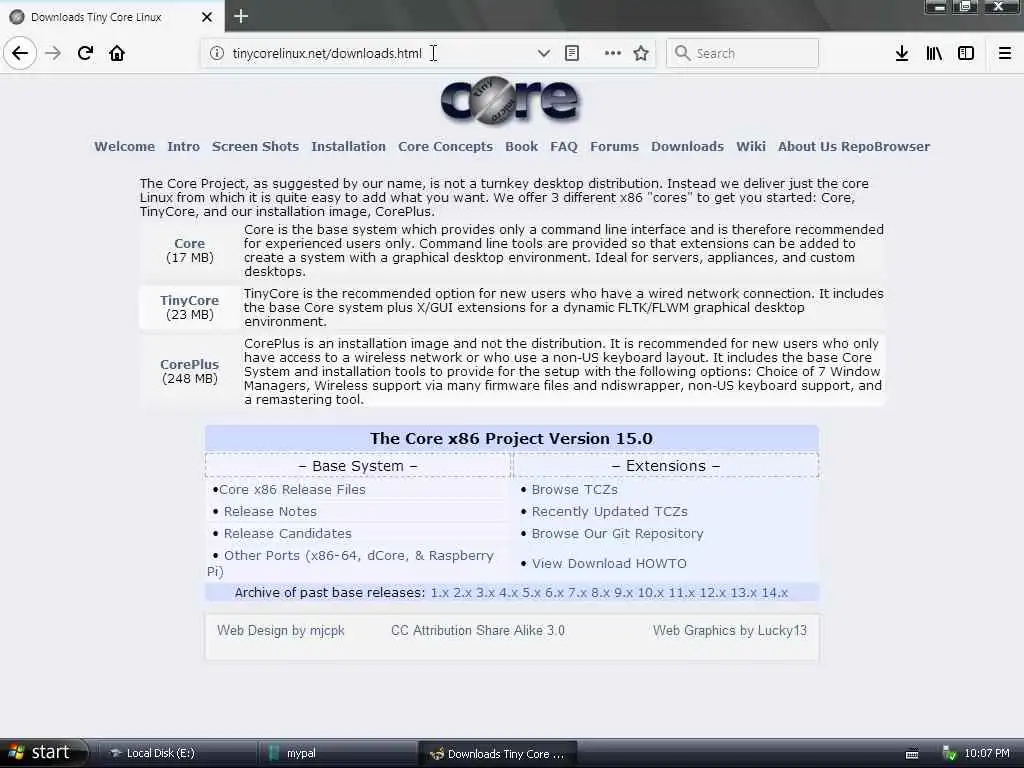This screenshot has width=1024, height=768.
Task: Open the 5.x archive release
Action: coord(532,593)
